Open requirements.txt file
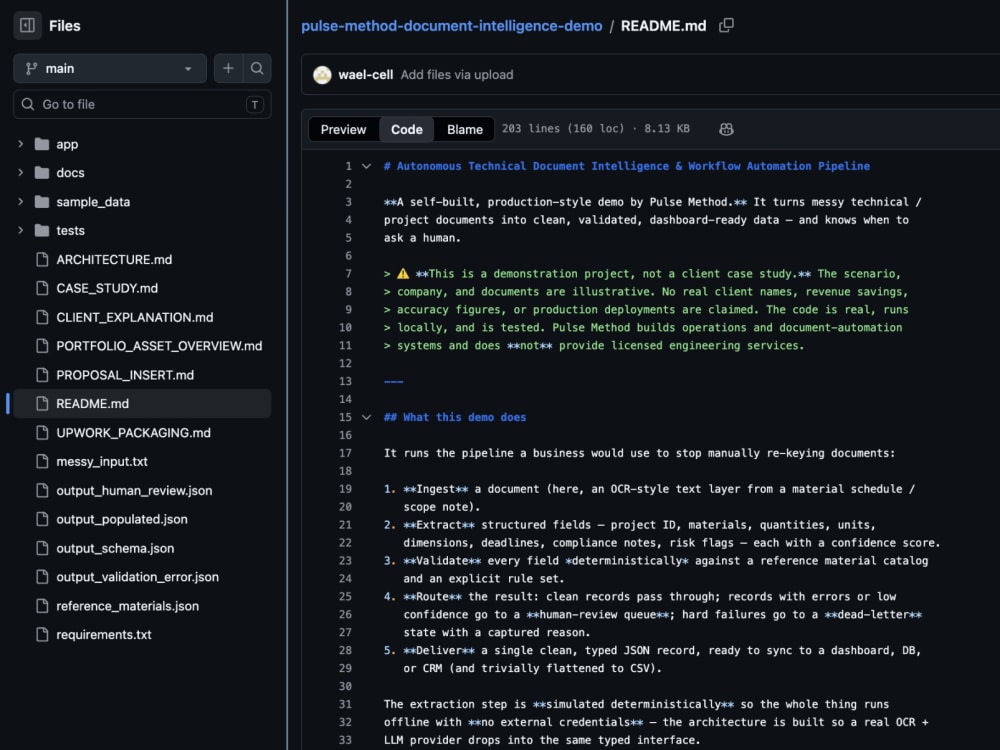 [104, 635]
